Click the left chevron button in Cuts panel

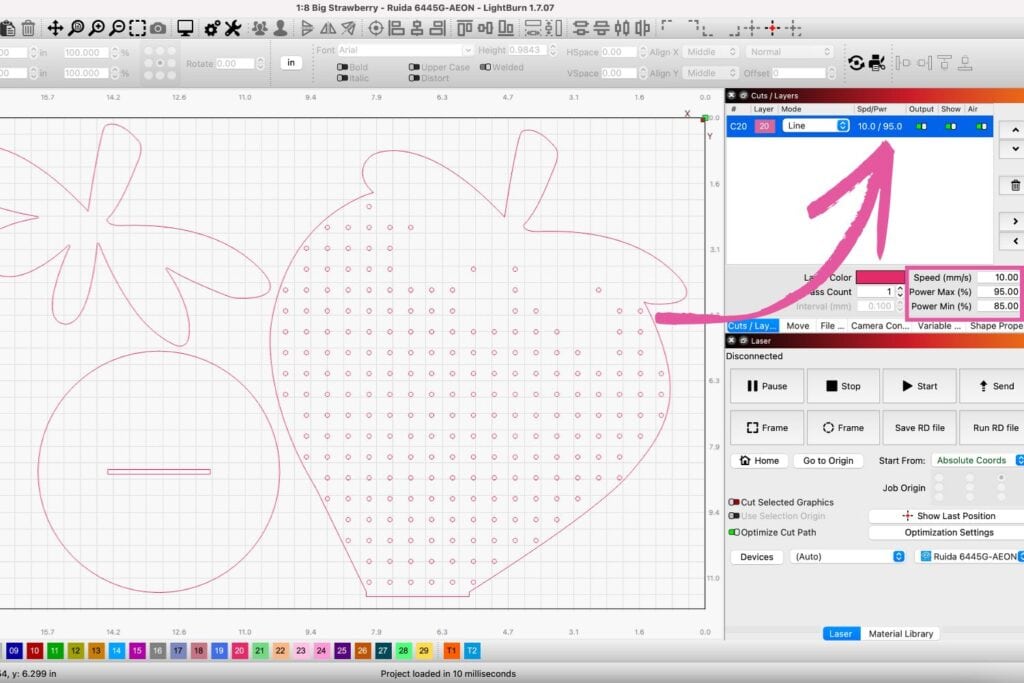click(x=1015, y=241)
